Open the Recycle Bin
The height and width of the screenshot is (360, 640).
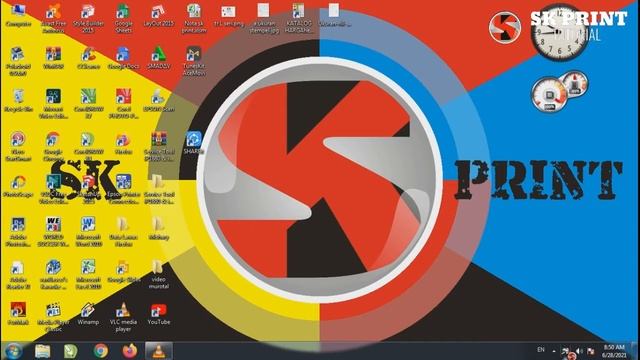(18, 101)
